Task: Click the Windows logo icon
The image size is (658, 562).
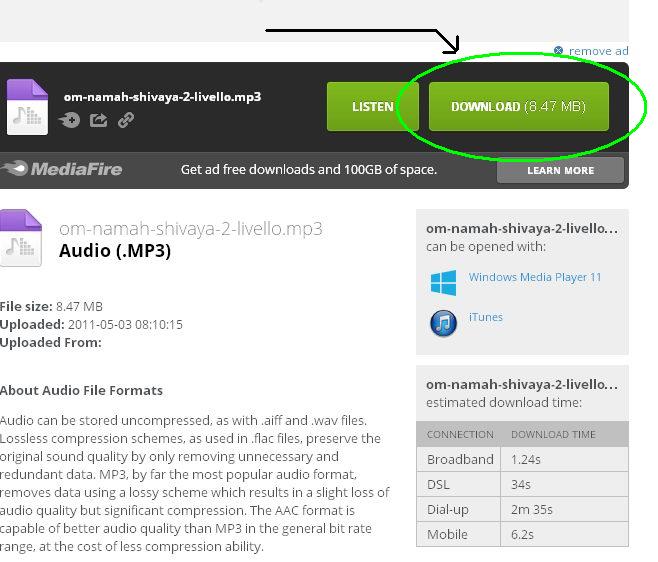Action: point(443,283)
